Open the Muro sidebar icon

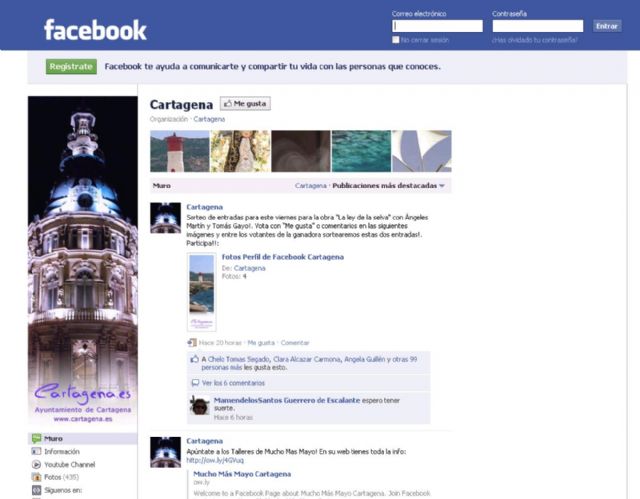36,438
